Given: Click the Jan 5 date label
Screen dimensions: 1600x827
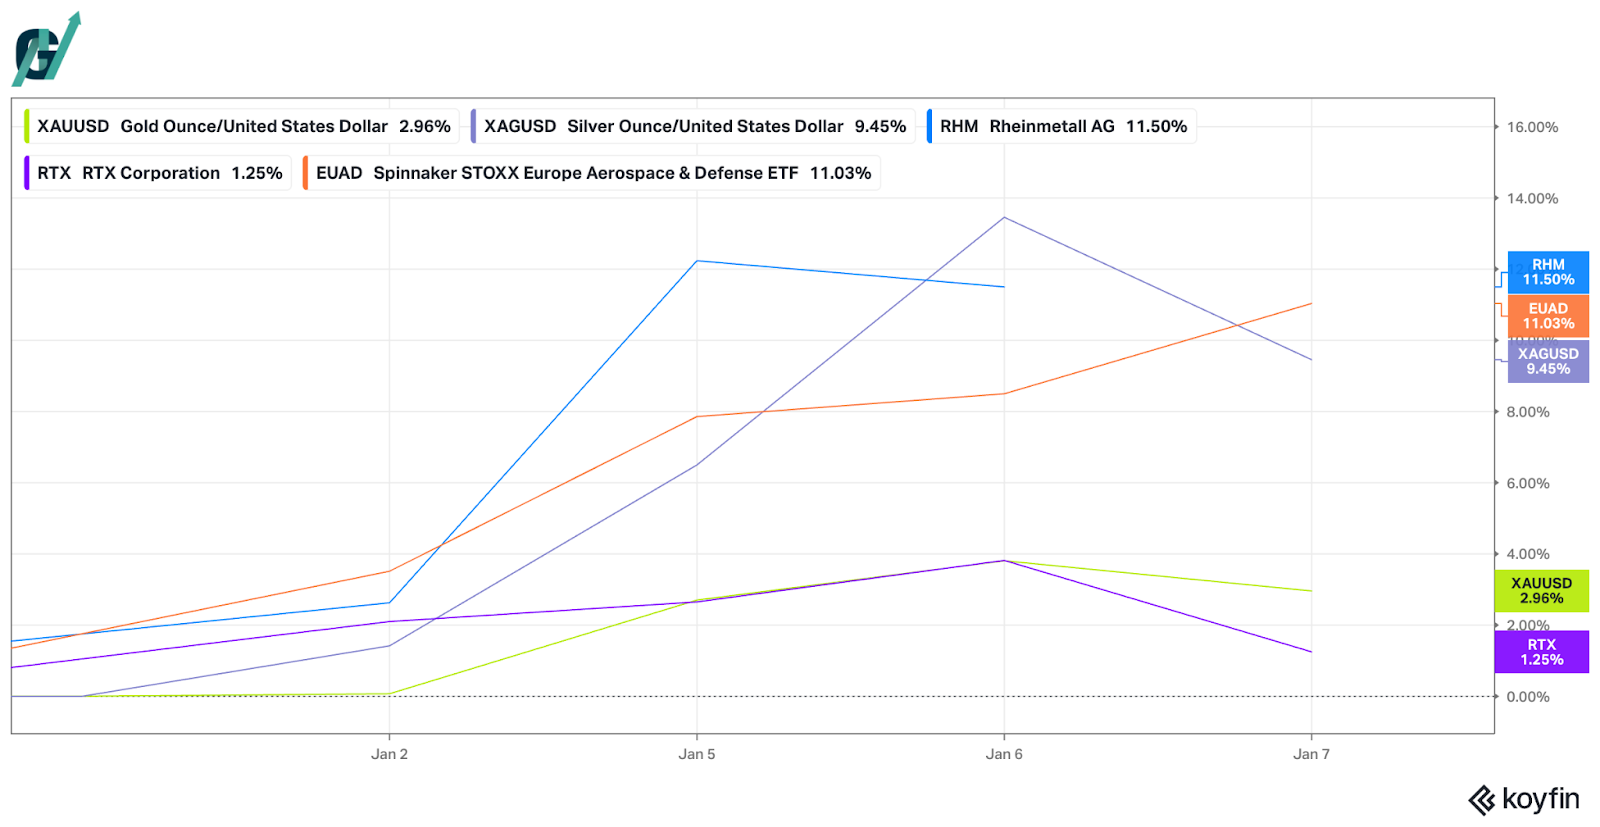Looking at the screenshot, I should pos(697,754).
